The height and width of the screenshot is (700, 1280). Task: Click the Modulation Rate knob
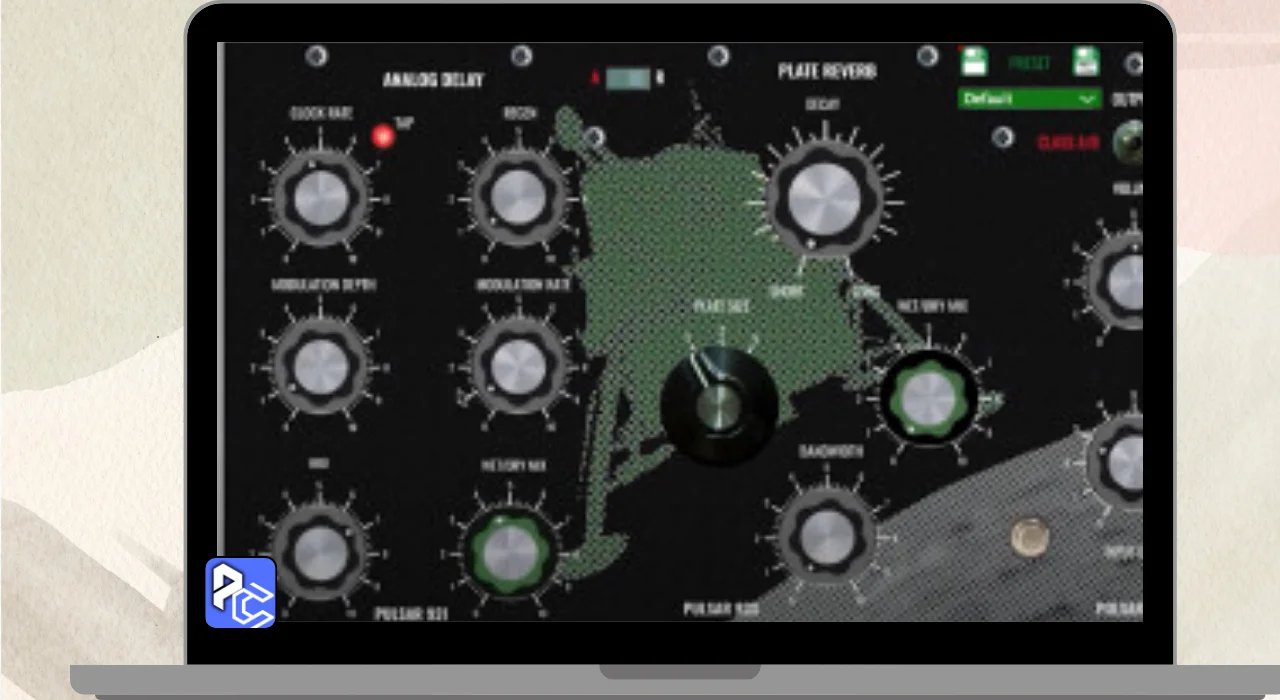pyautogui.click(x=519, y=367)
